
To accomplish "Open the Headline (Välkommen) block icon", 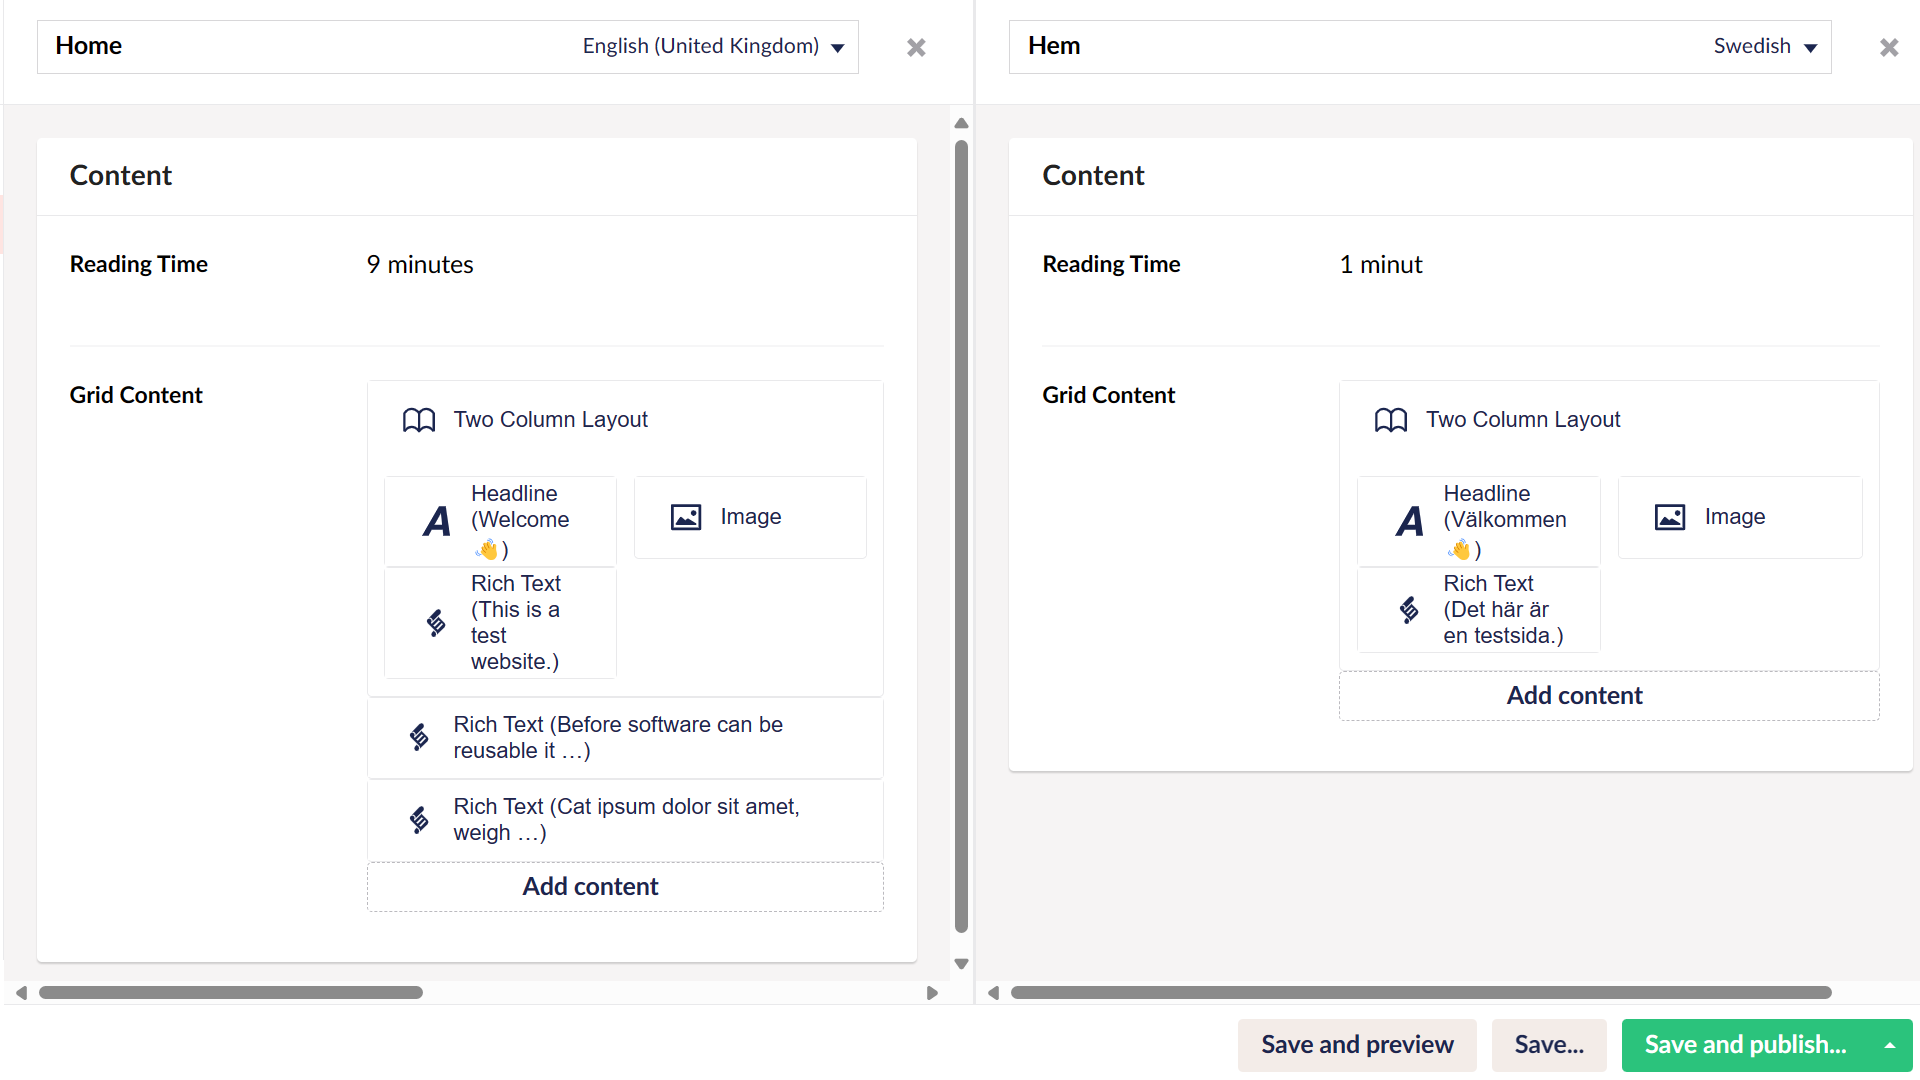I will [x=1409, y=521].
